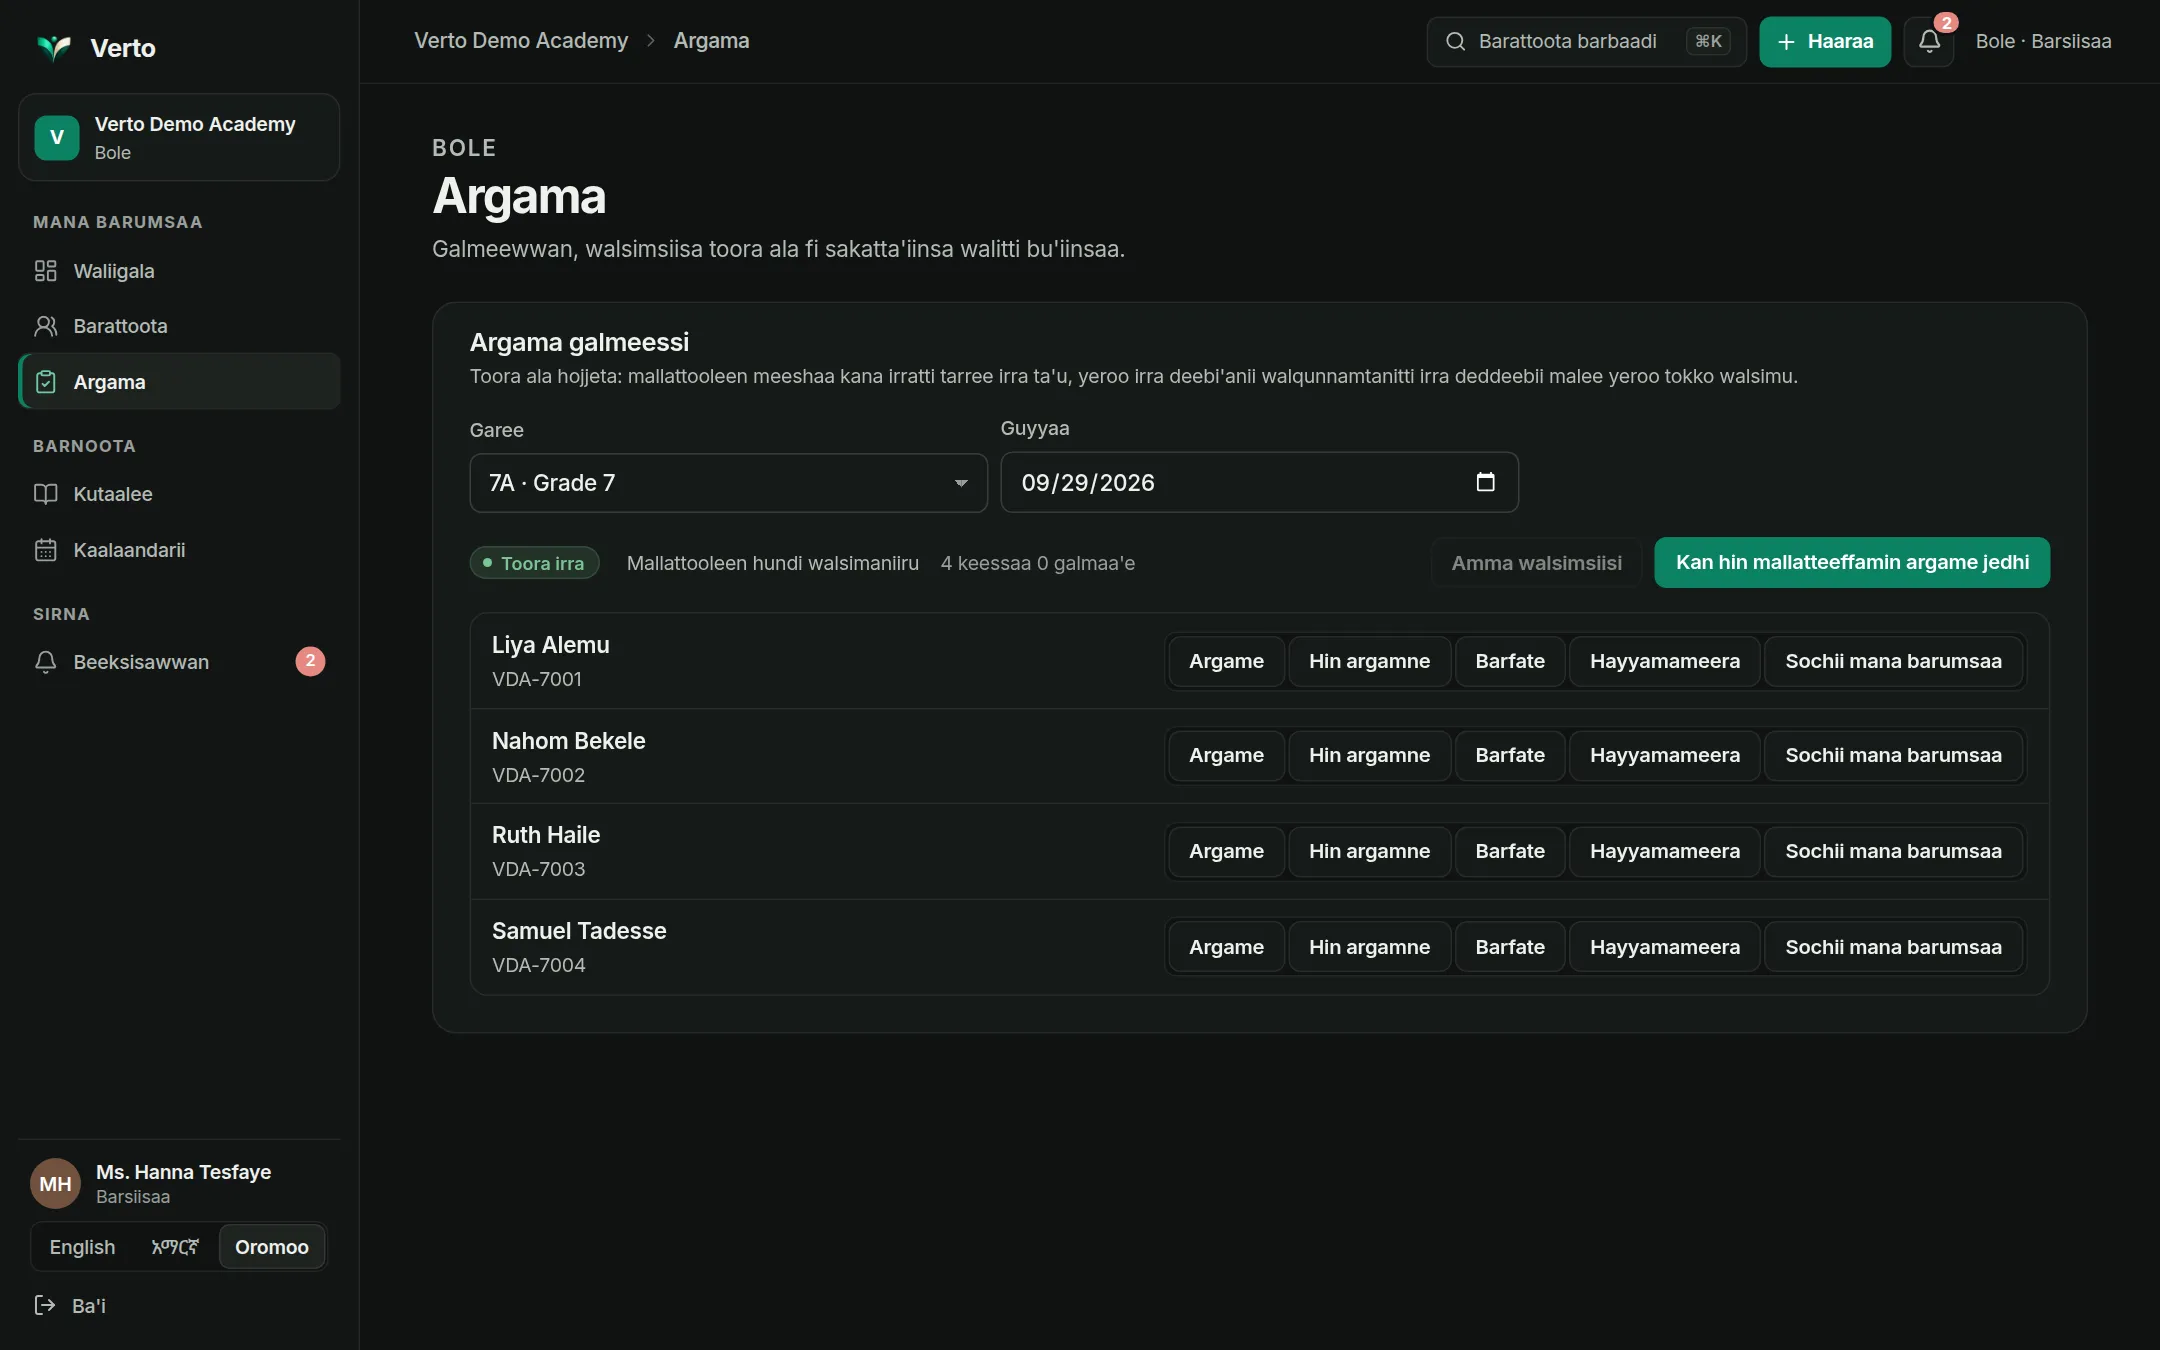Click the green V academy badge
2160x1350 pixels.
pyautogui.click(x=57, y=137)
